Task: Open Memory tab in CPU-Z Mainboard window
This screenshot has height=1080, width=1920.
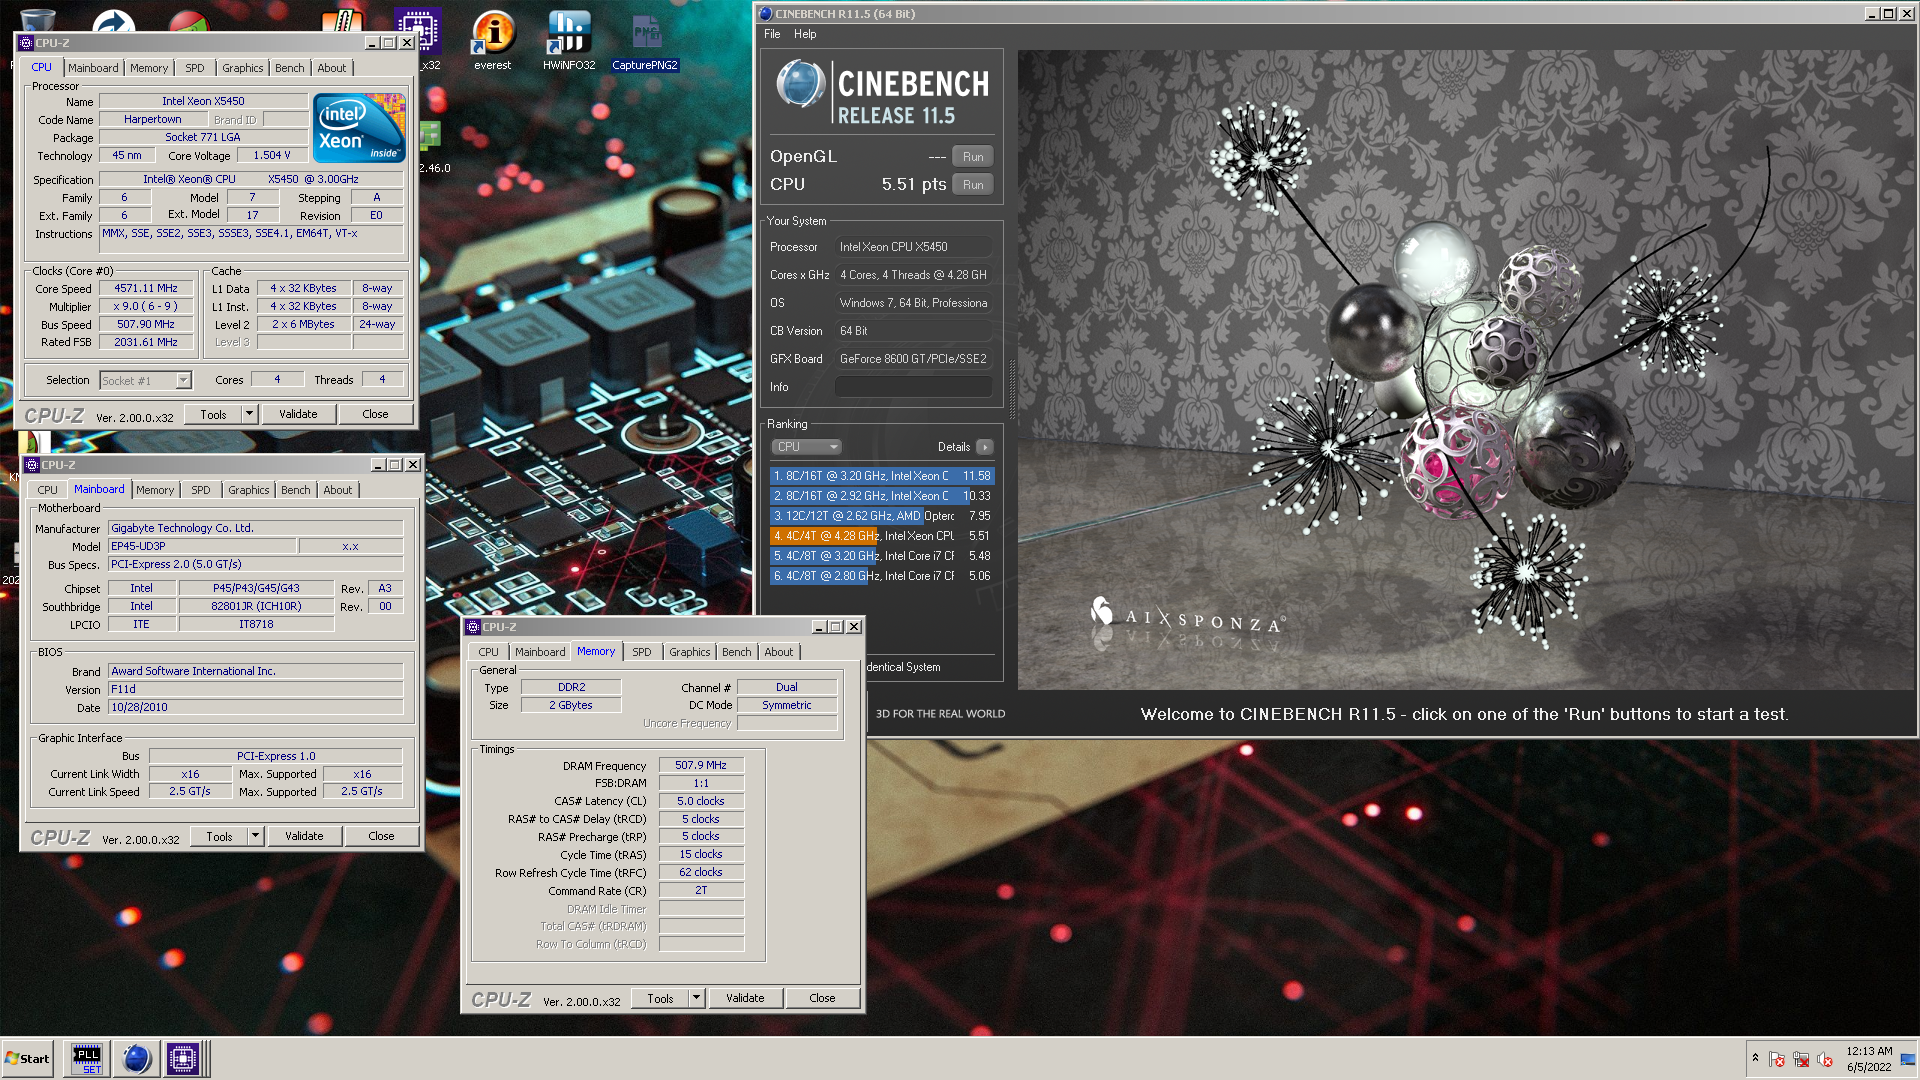Action: coord(155,490)
